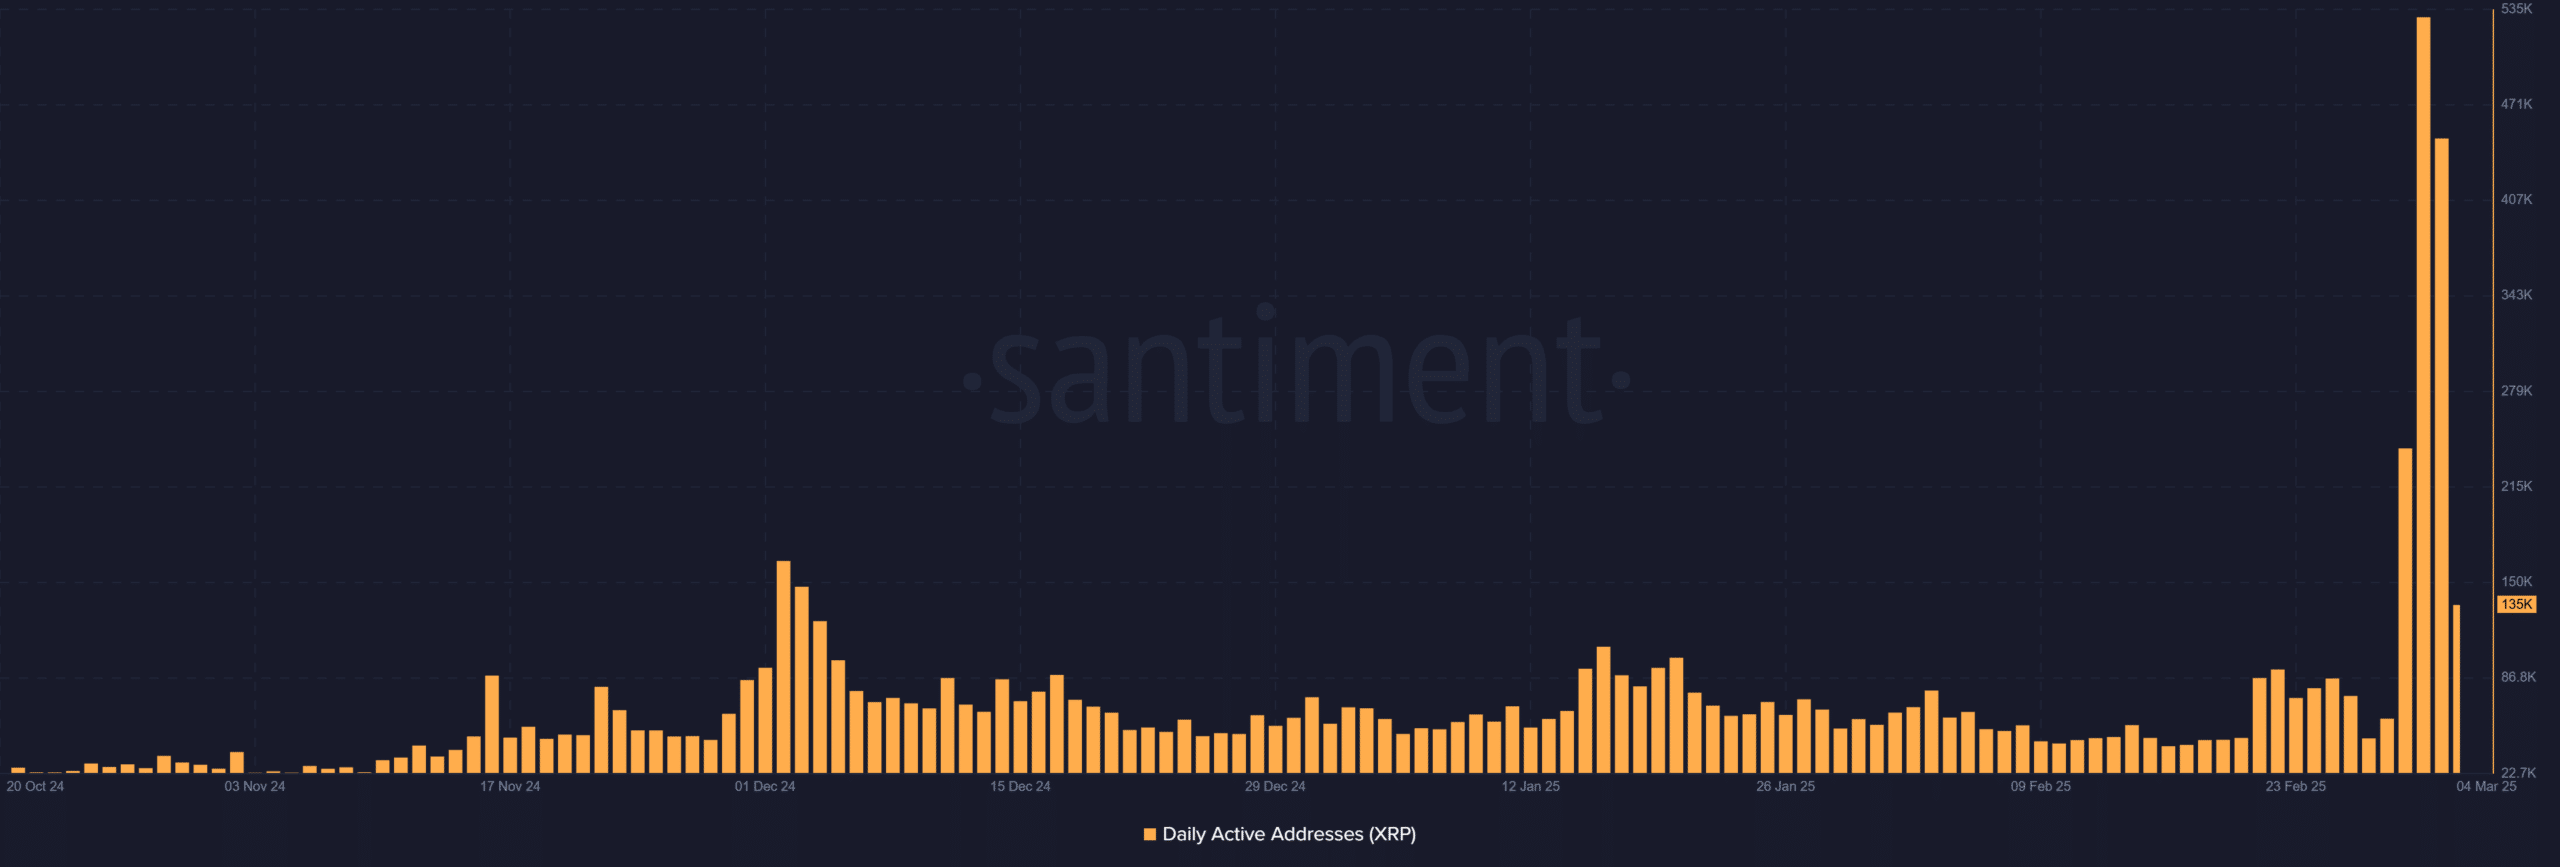This screenshot has width=2560, height=867.
Task: Click the '15 Dec 24' date label
Action: [1020, 787]
